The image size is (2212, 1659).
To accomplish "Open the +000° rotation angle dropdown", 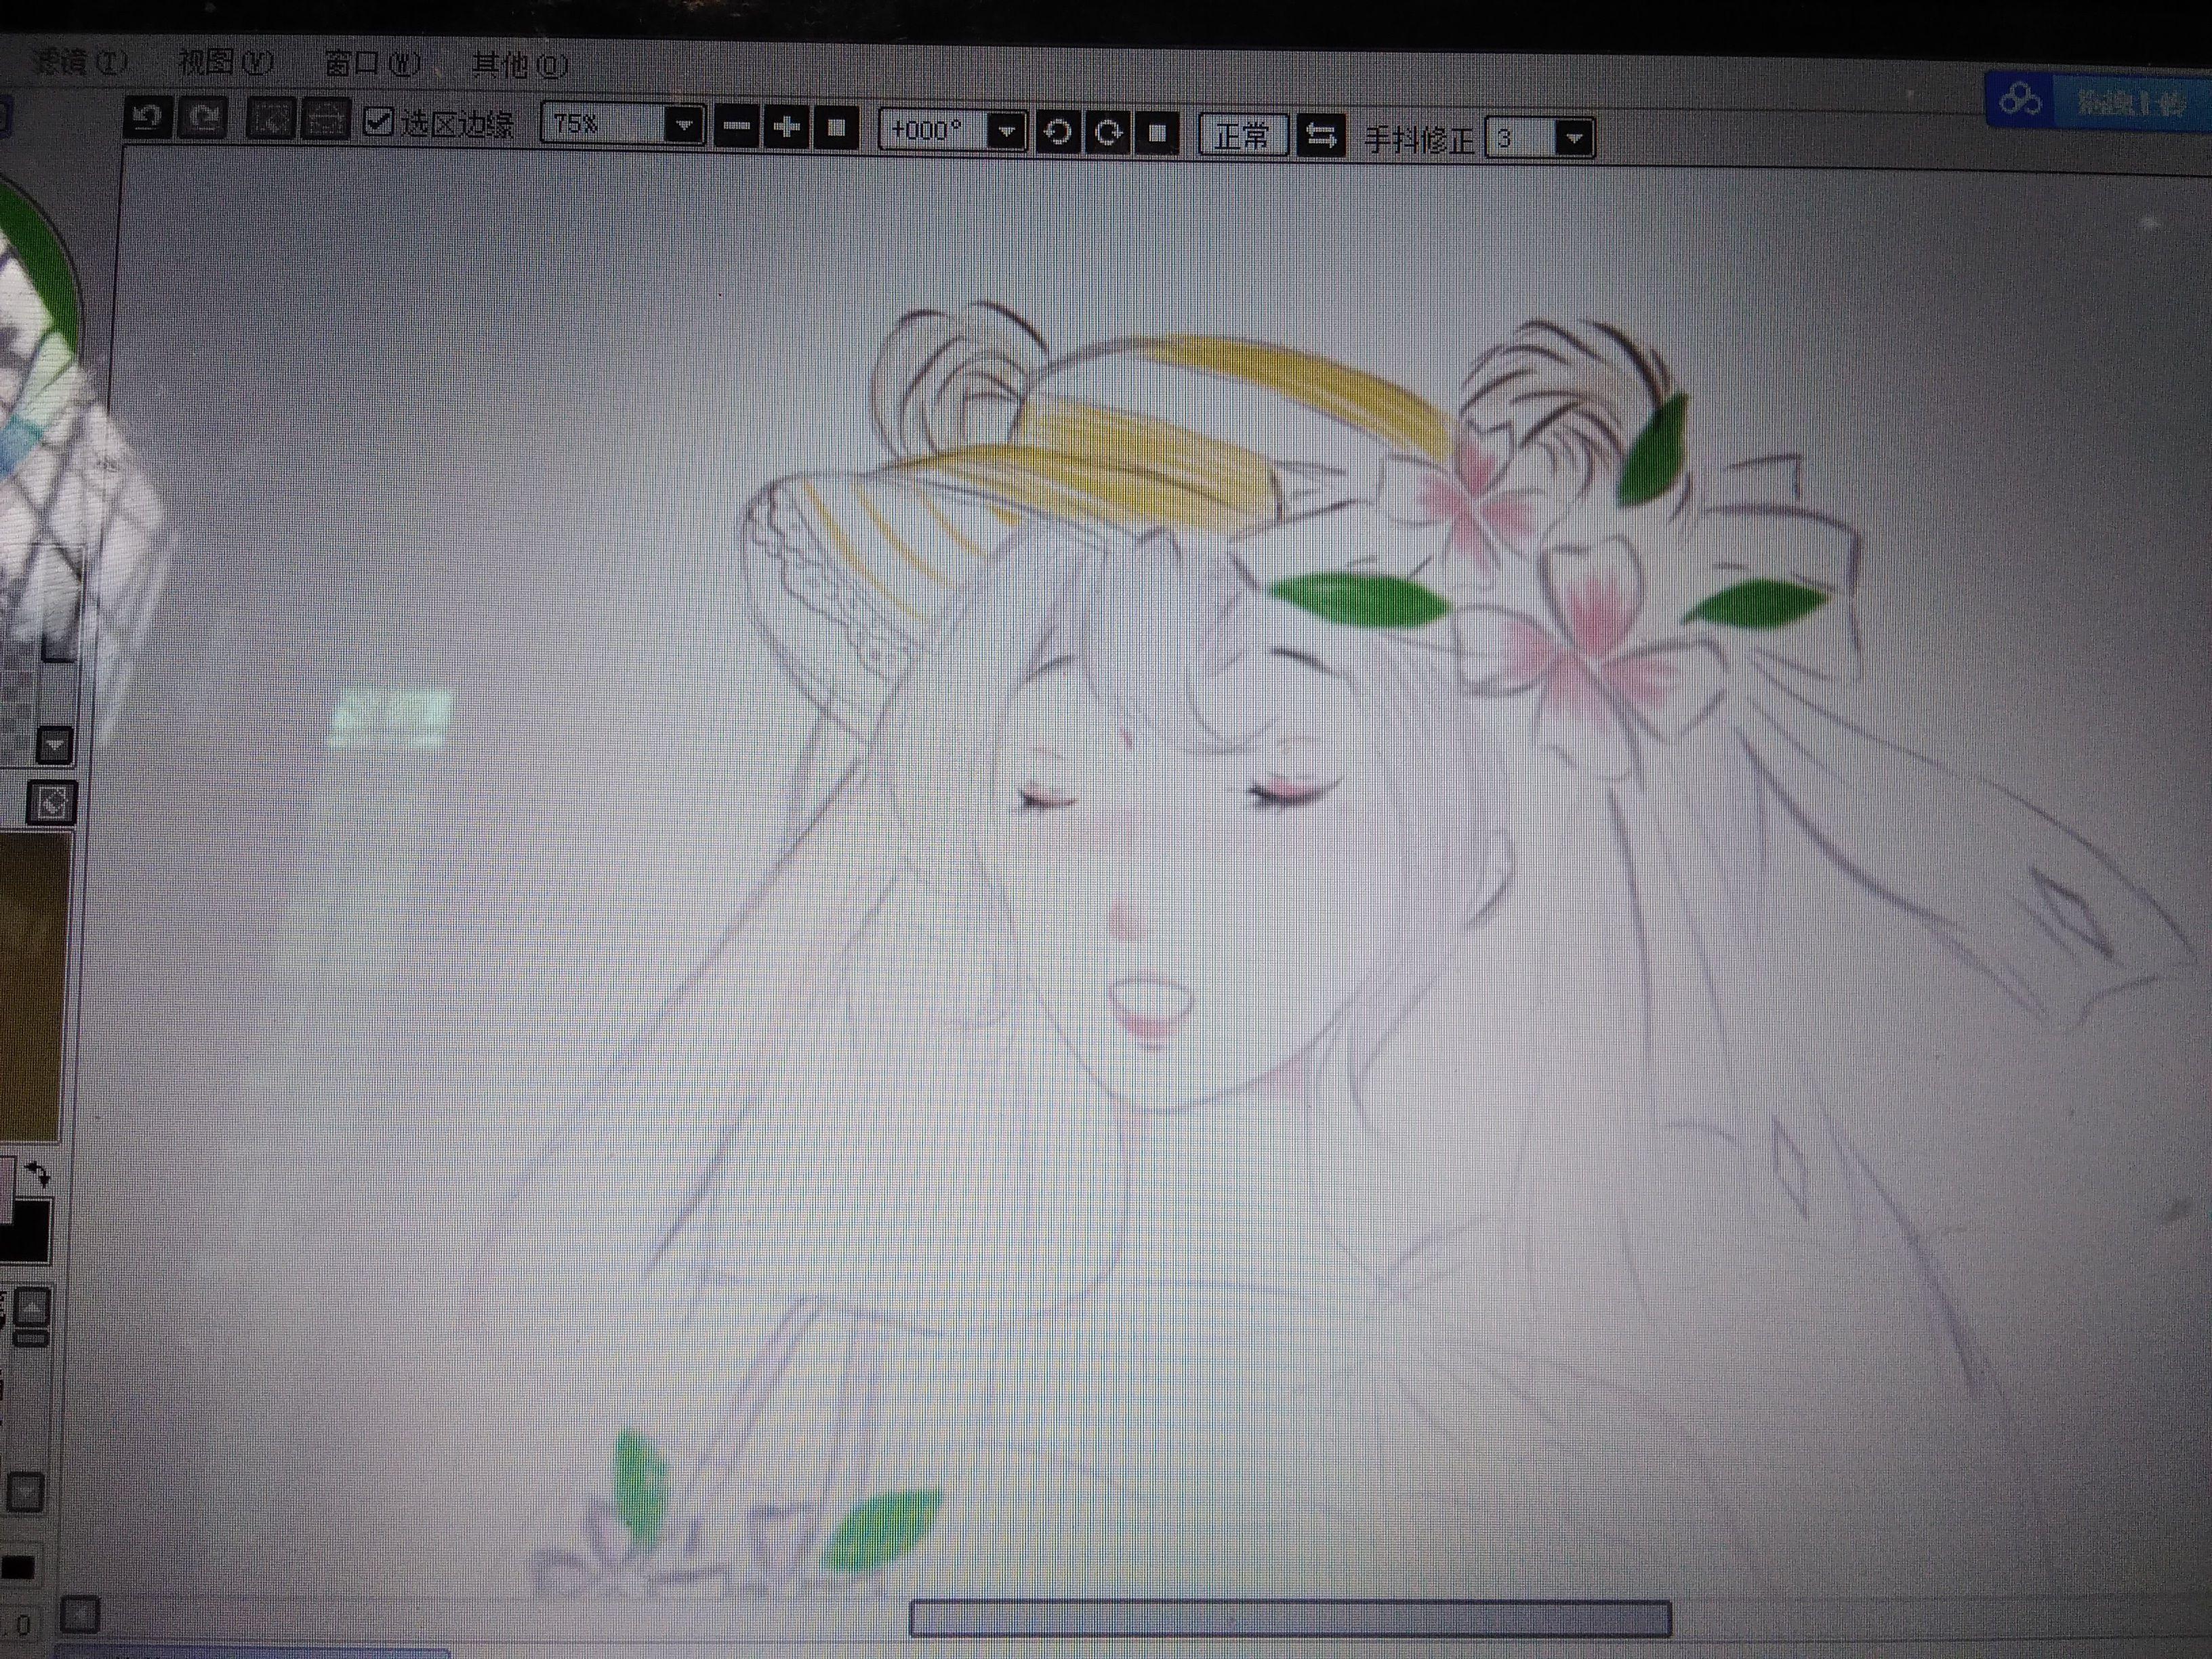I will coord(1007,132).
